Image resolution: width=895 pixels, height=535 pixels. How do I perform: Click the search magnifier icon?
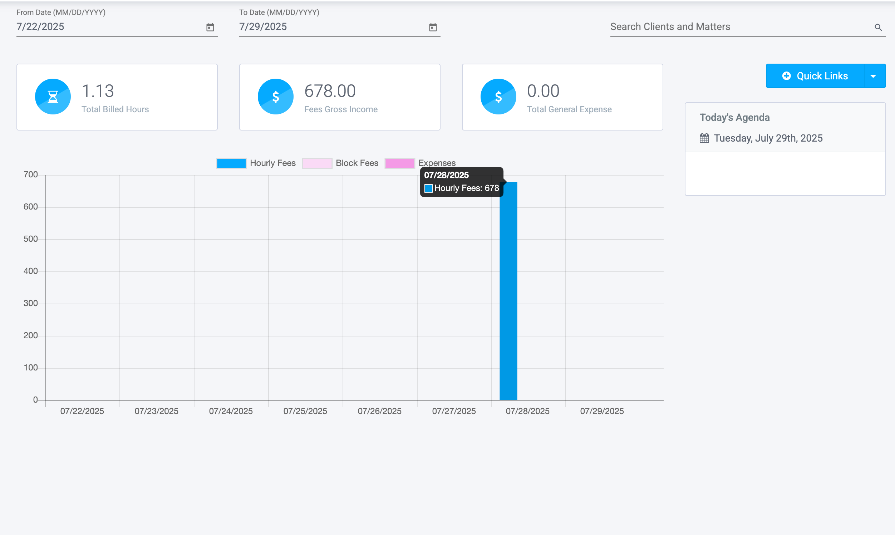click(878, 28)
